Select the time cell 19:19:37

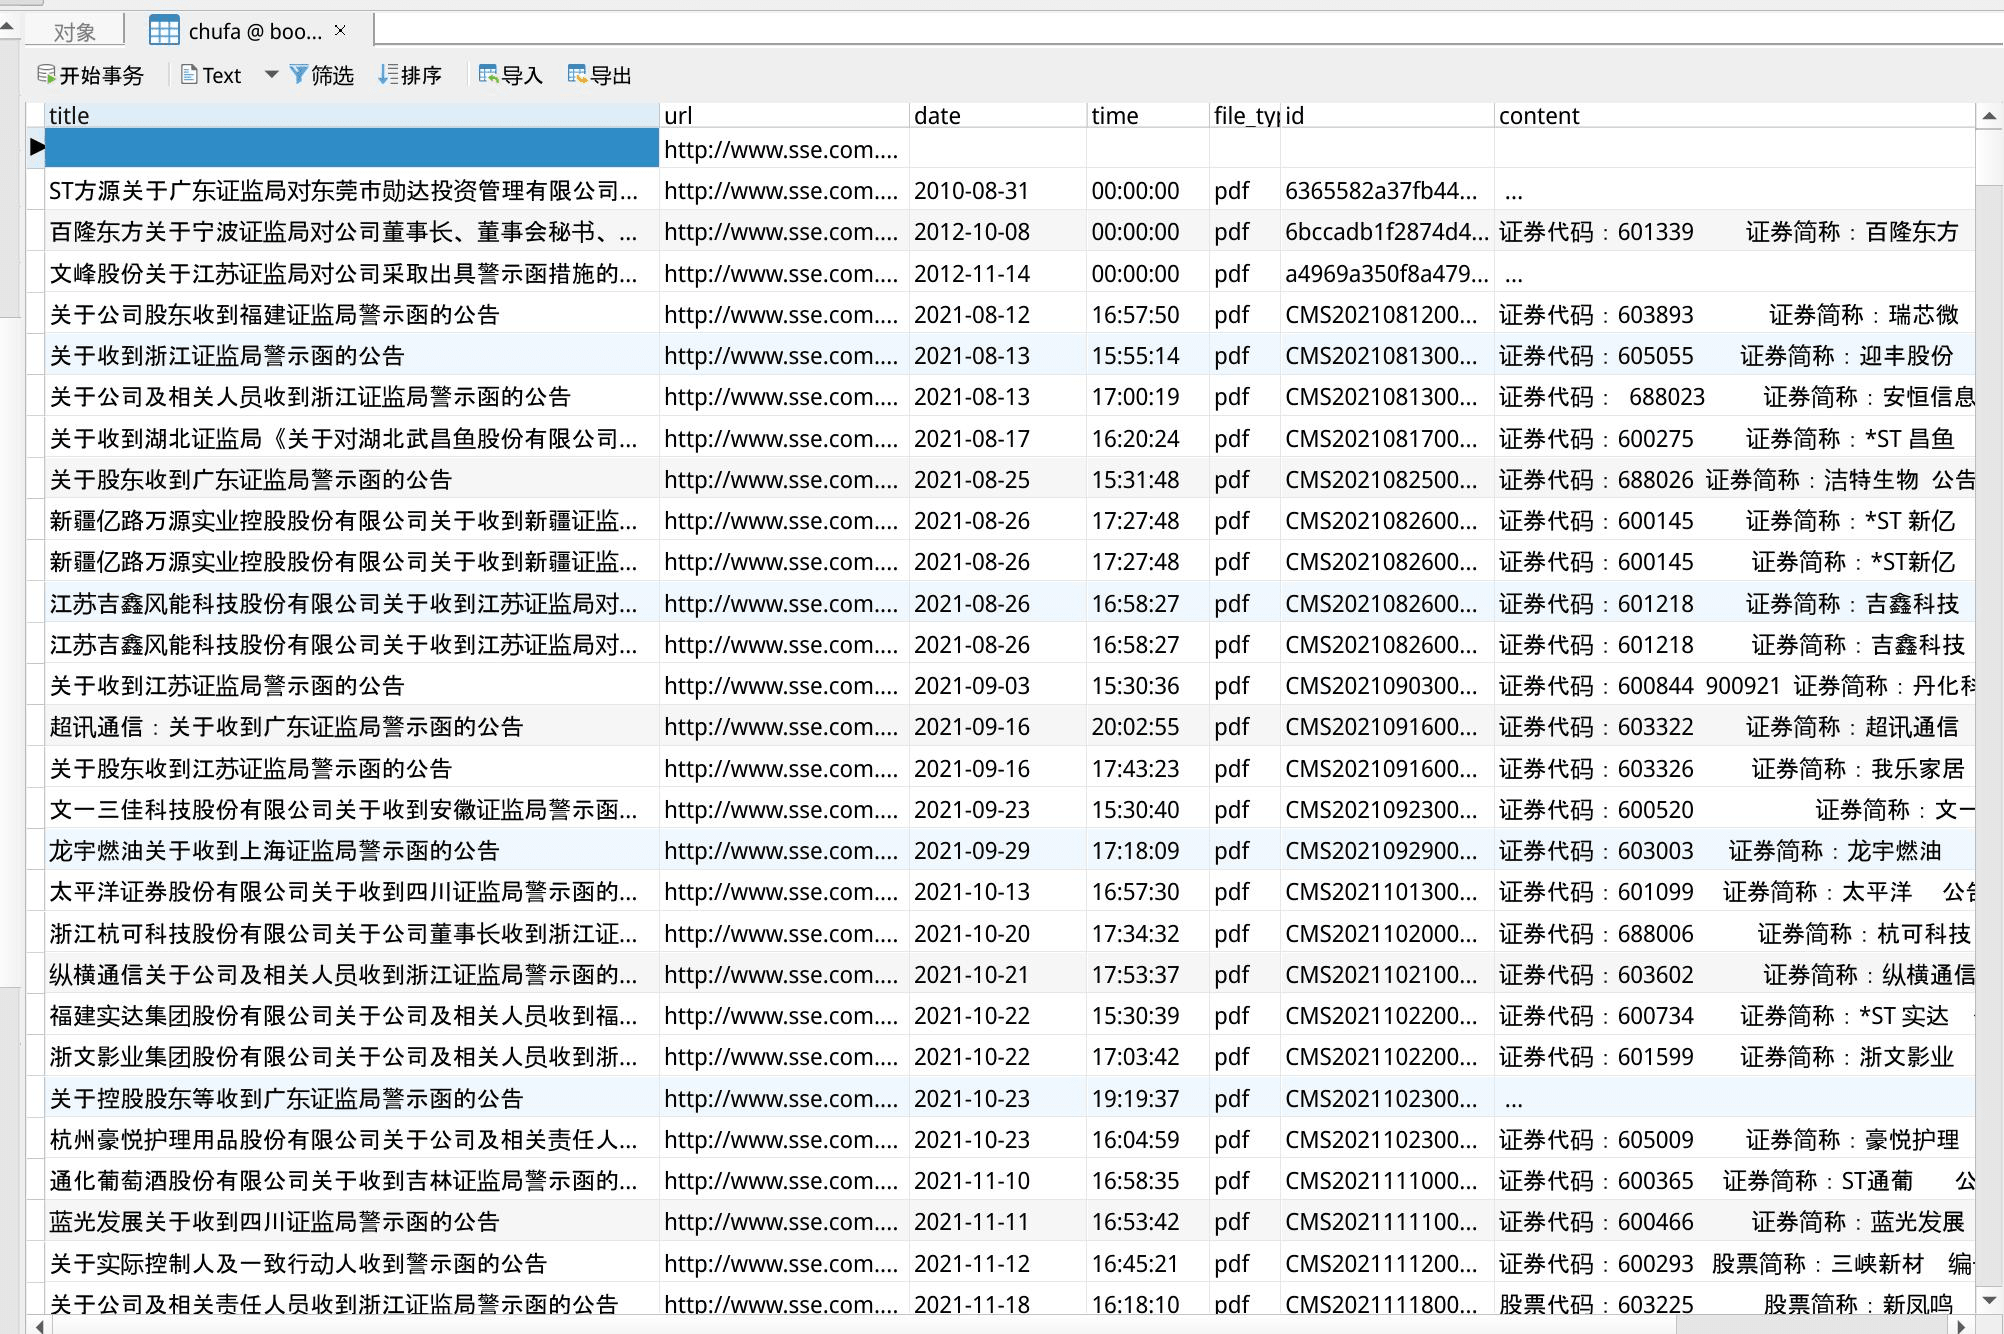(1148, 1098)
